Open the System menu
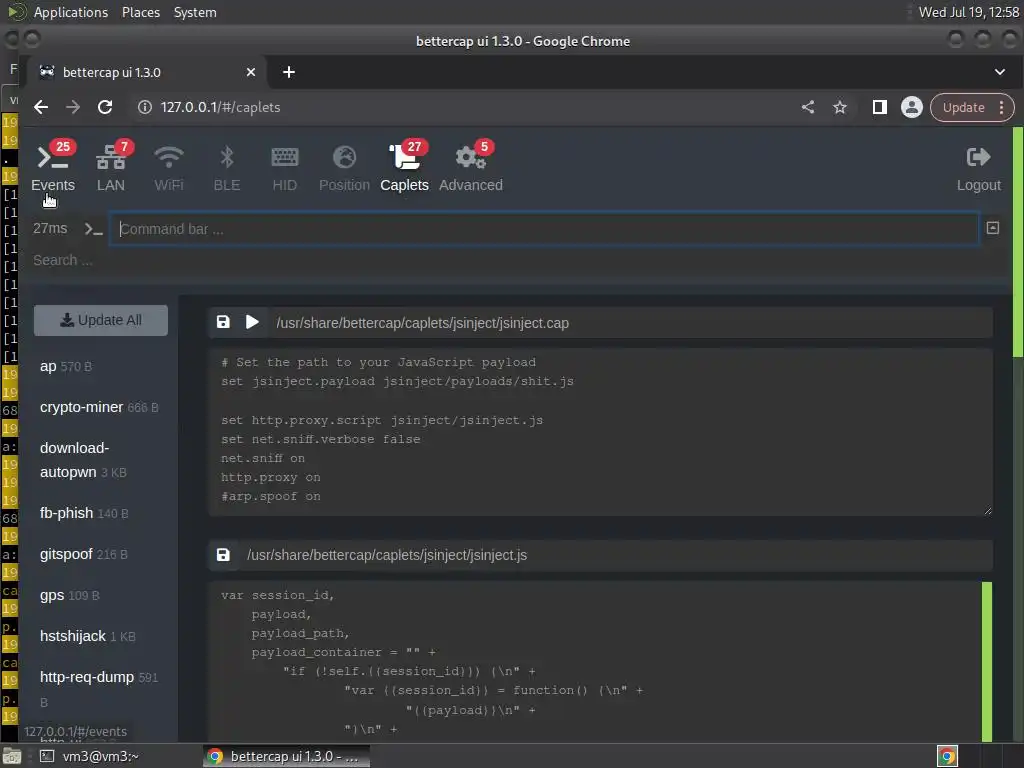This screenshot has height=768, width=1024. (195, 12)
